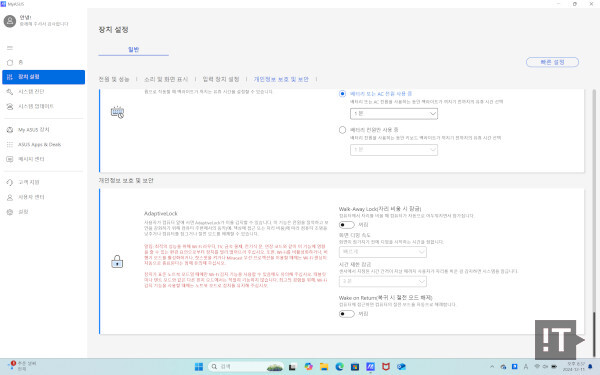Image resolution: width=600 pixels, height=375 pixels.
Task: Show hidden system tray icons
Action: coord(492,367)
